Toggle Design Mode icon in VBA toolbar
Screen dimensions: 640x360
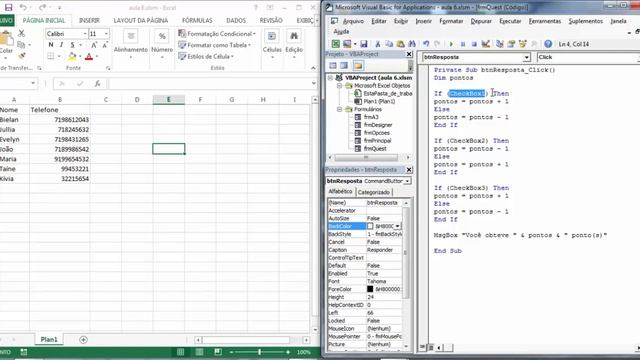click(x=485, y=44)
